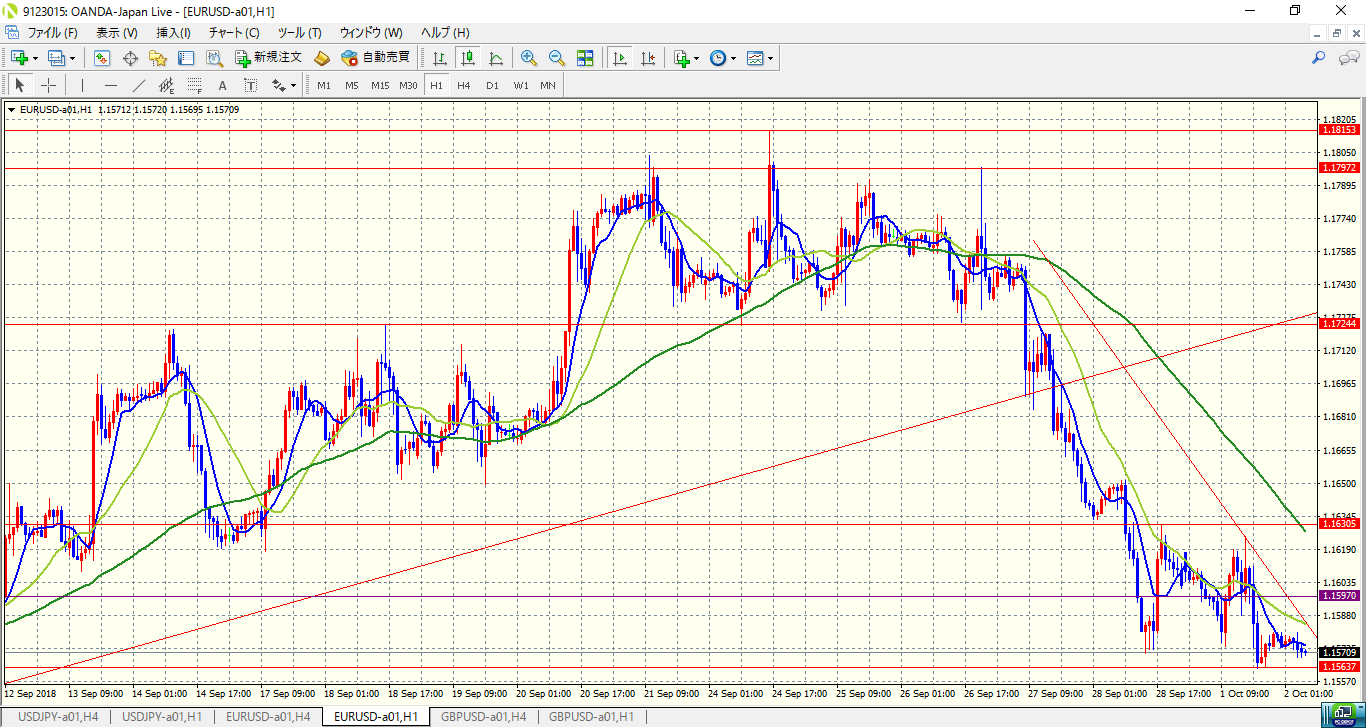The image size is (1366, 728).
Task: Tile chart windows icon
Action: point(585,58)
